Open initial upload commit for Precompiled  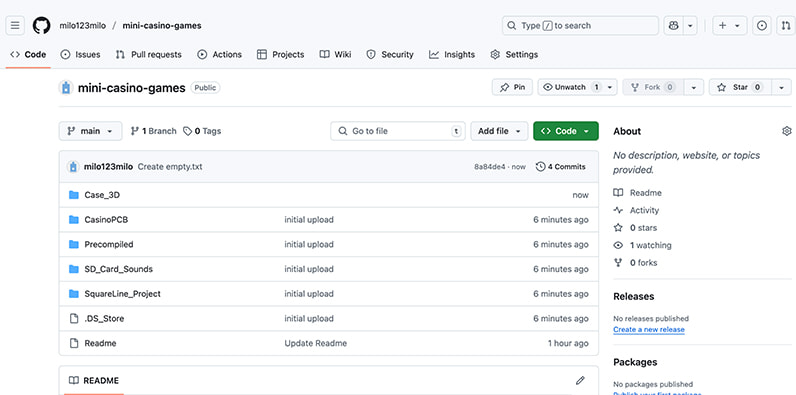click(x=309, y=244)
